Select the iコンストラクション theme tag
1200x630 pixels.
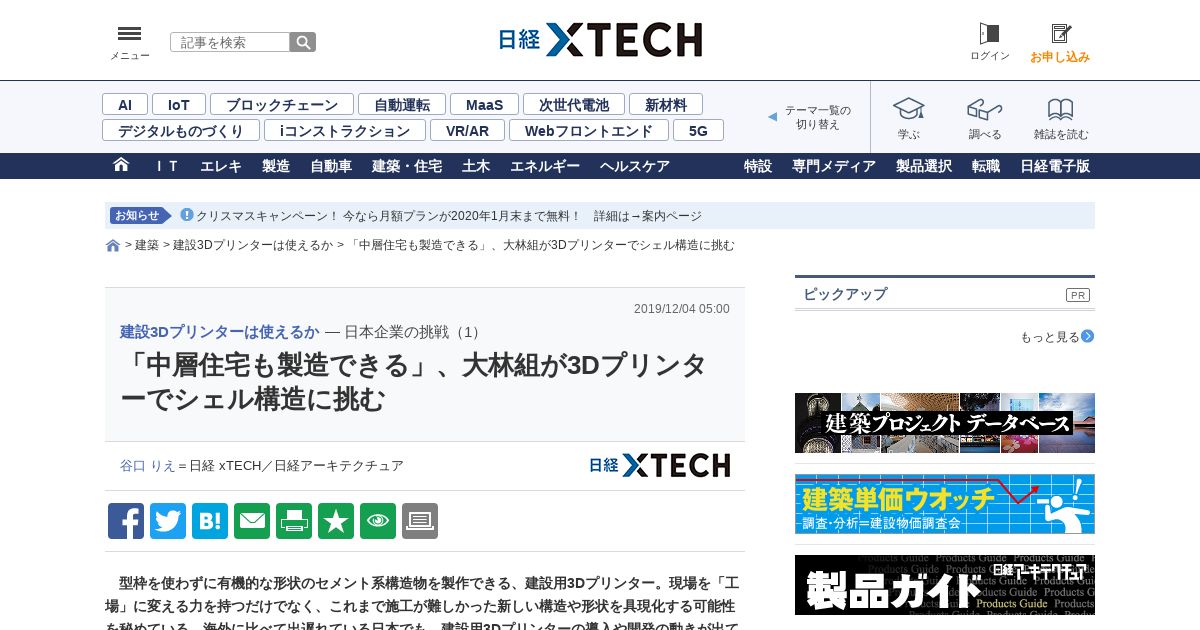(x=345, y=130)
